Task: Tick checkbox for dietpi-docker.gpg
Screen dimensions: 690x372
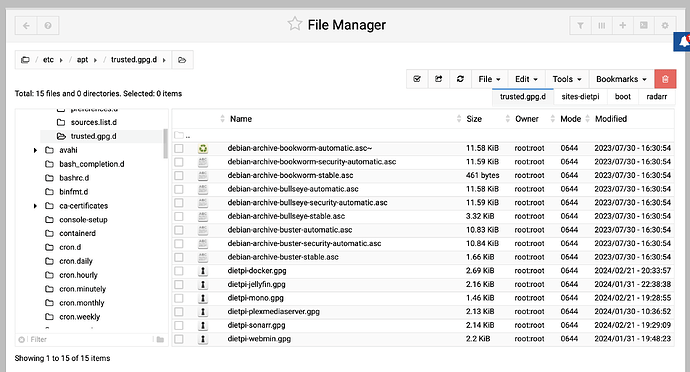Action: [179, 271]
